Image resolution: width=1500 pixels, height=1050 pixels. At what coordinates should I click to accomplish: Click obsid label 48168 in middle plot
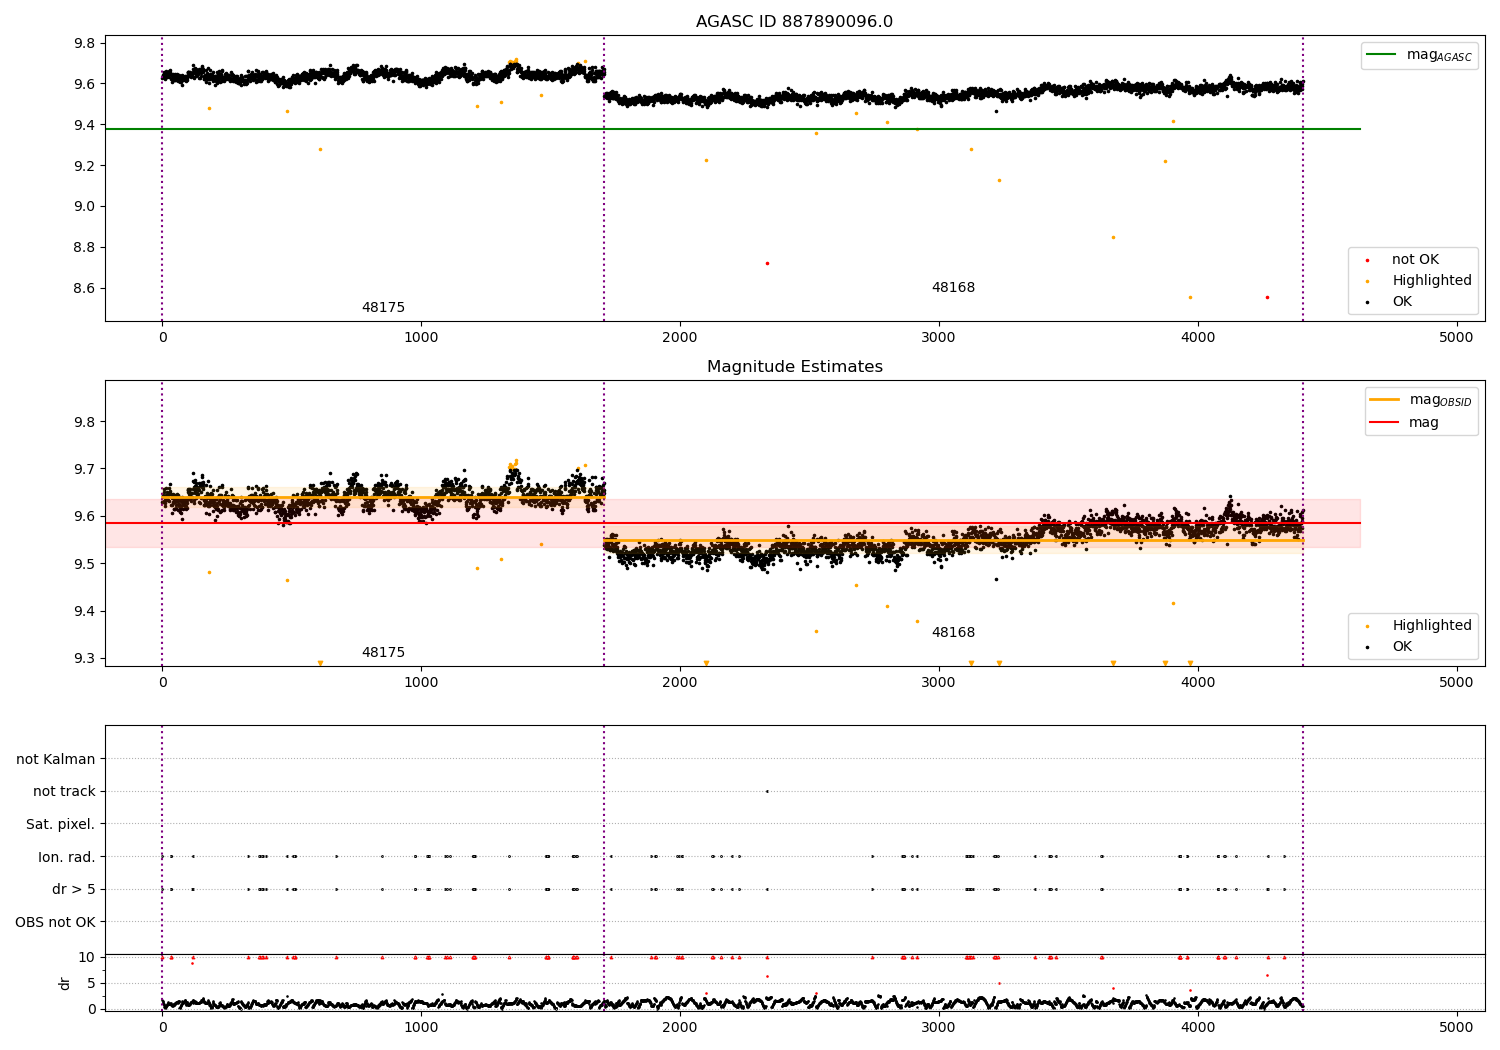[x=953, y=633]
